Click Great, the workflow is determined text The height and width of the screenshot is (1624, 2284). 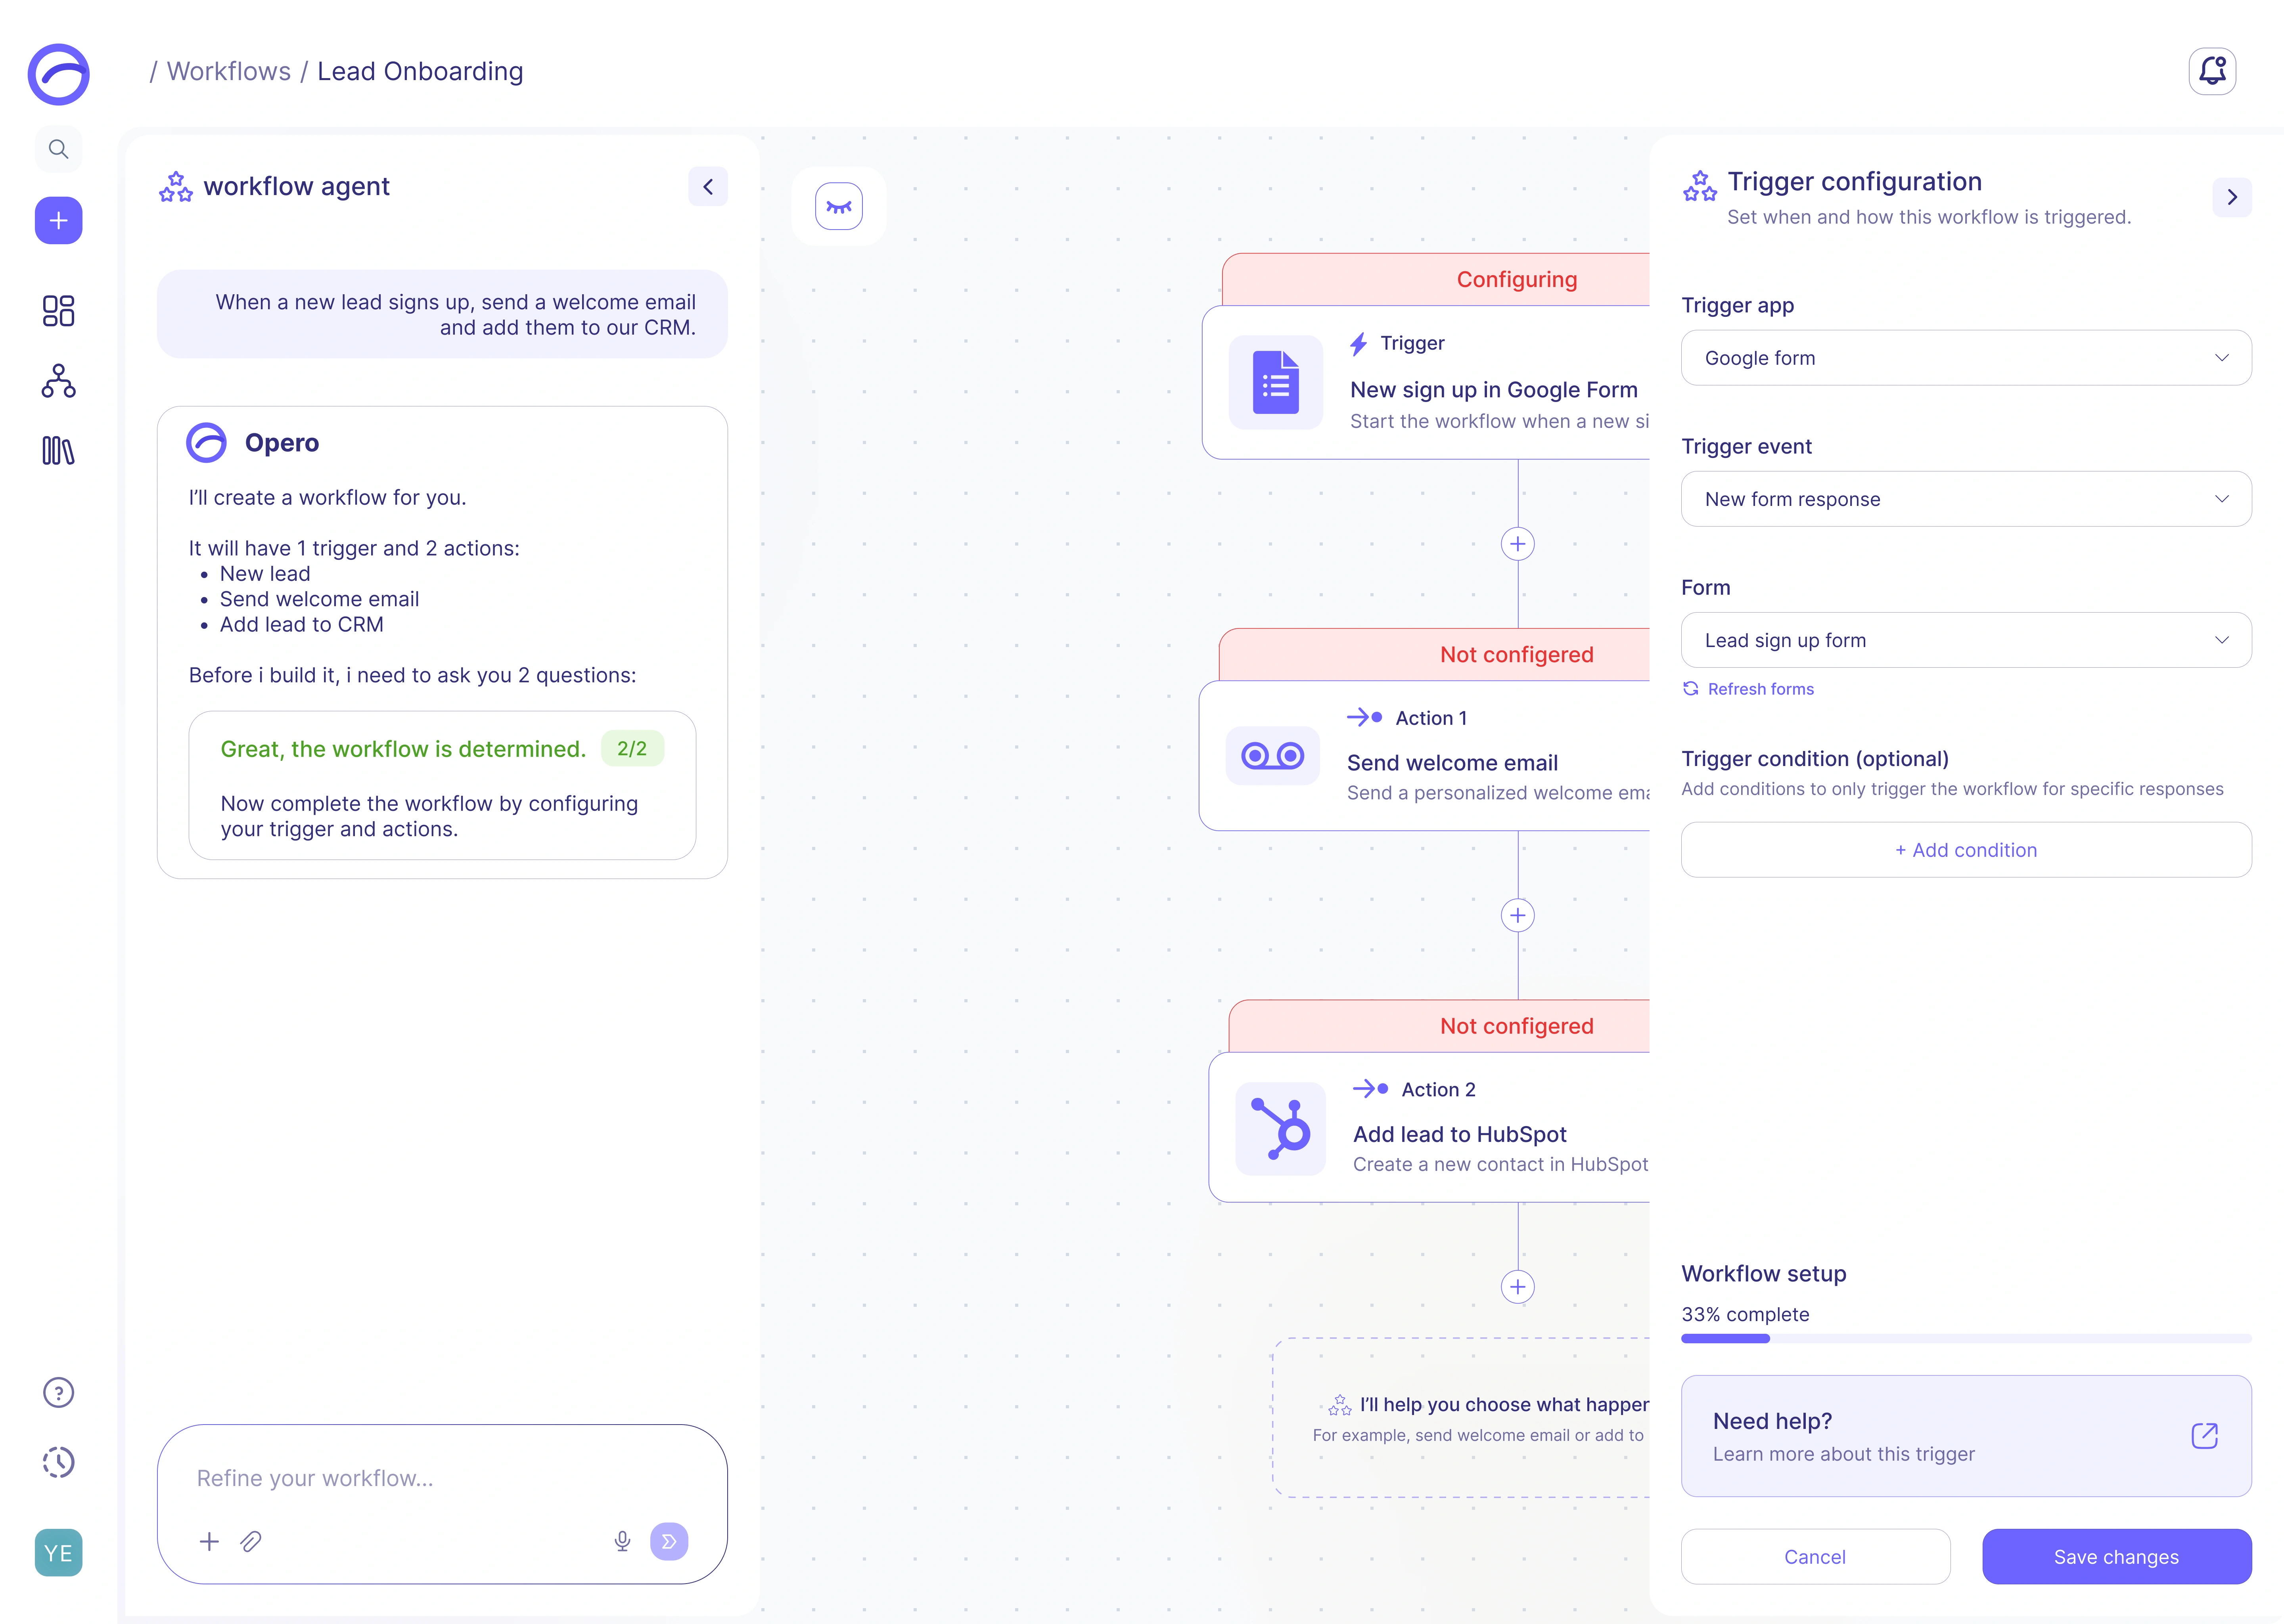tap(403, 749)
